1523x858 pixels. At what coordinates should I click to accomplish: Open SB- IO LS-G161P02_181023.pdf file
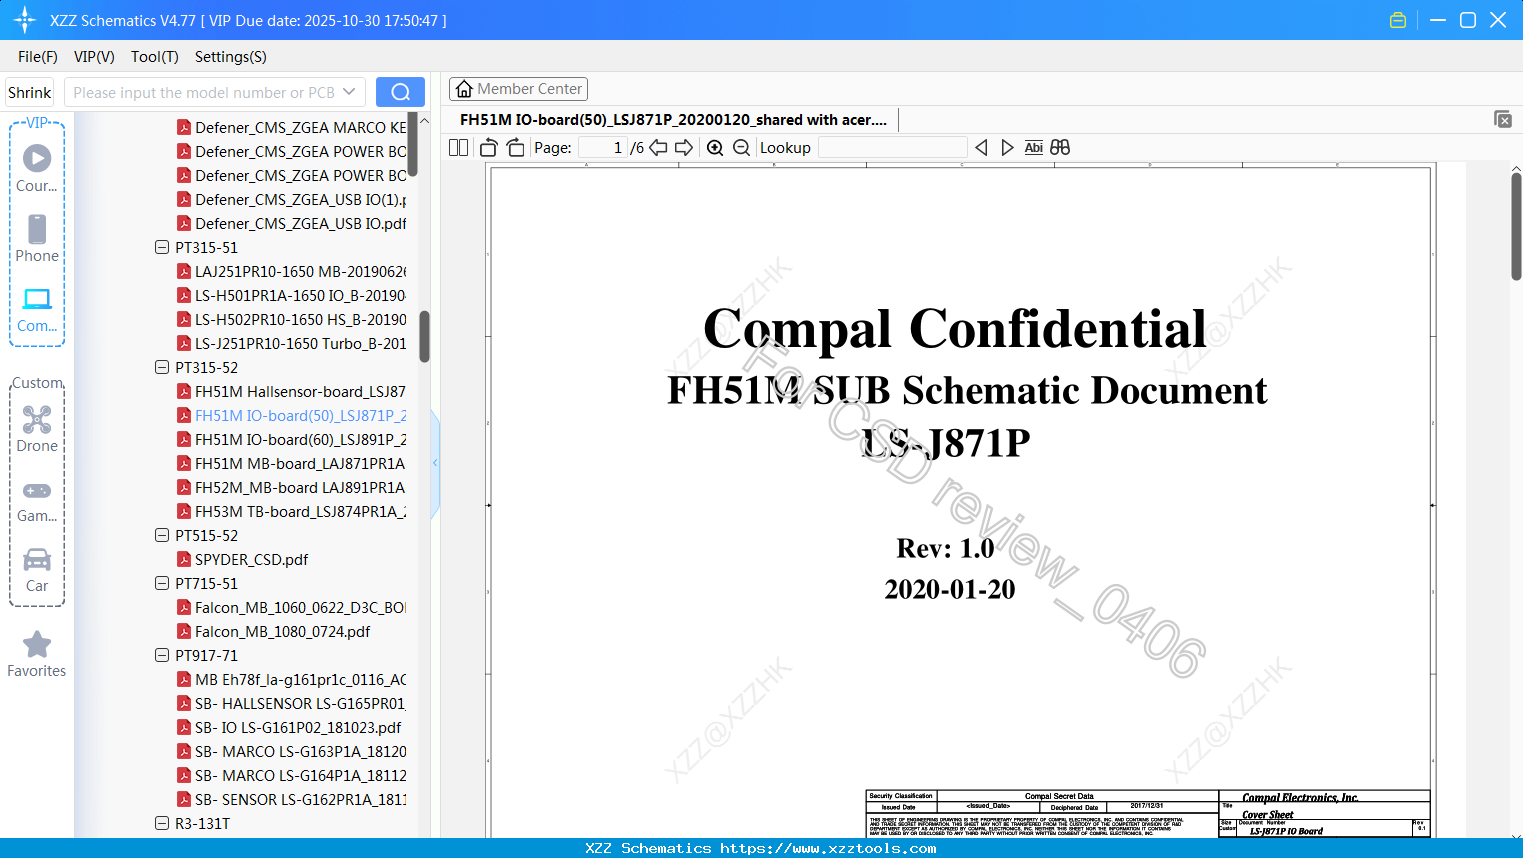point(289,727)
